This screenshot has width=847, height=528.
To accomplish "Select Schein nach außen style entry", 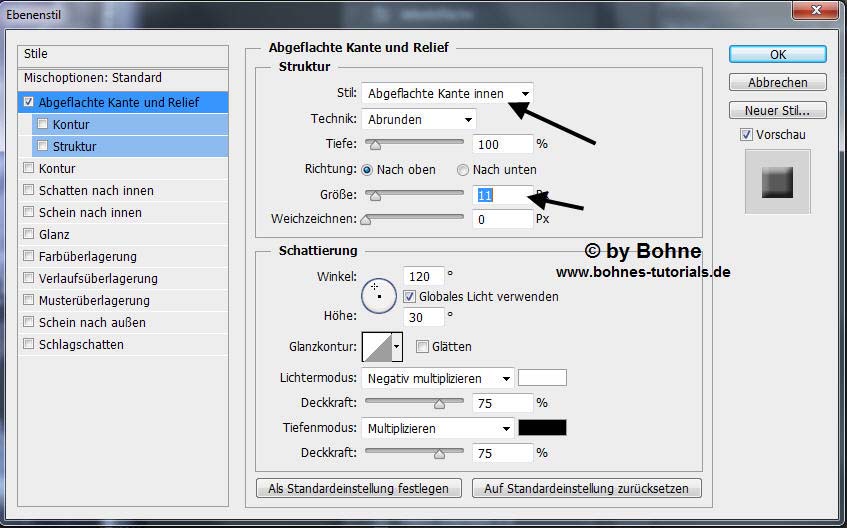I will pos(92,323).
